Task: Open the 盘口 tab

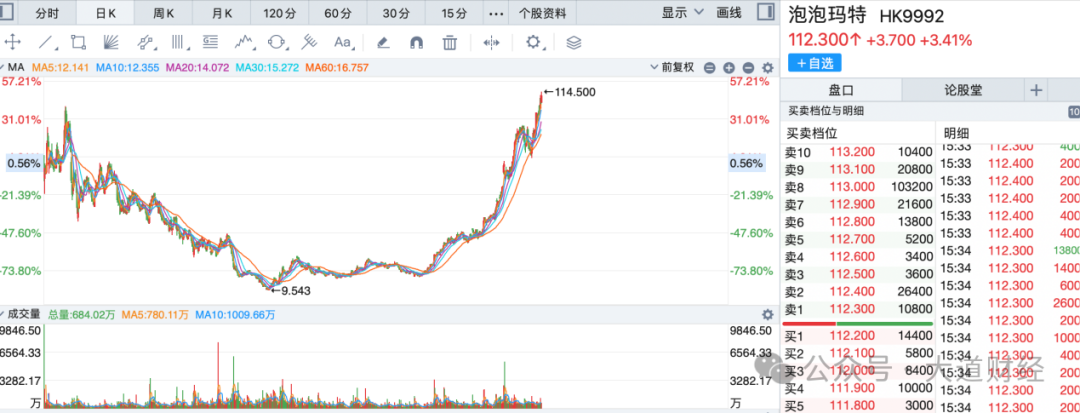Action: (x=841, y=89)
